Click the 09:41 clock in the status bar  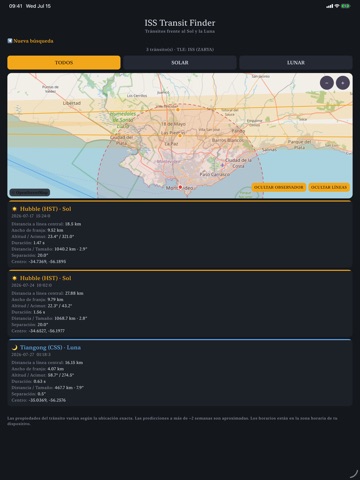point(16,6)
